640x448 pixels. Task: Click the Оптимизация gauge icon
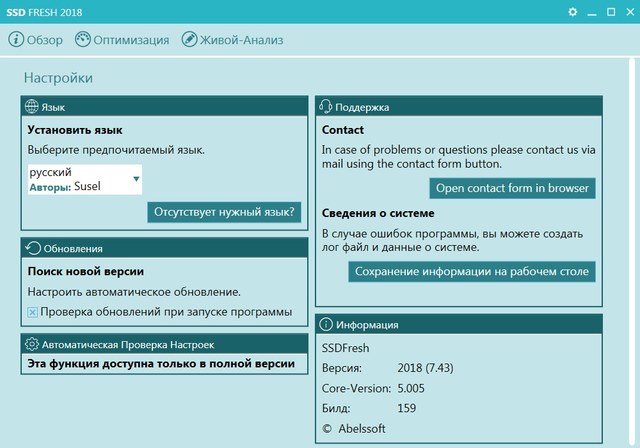tap(83, 40)
